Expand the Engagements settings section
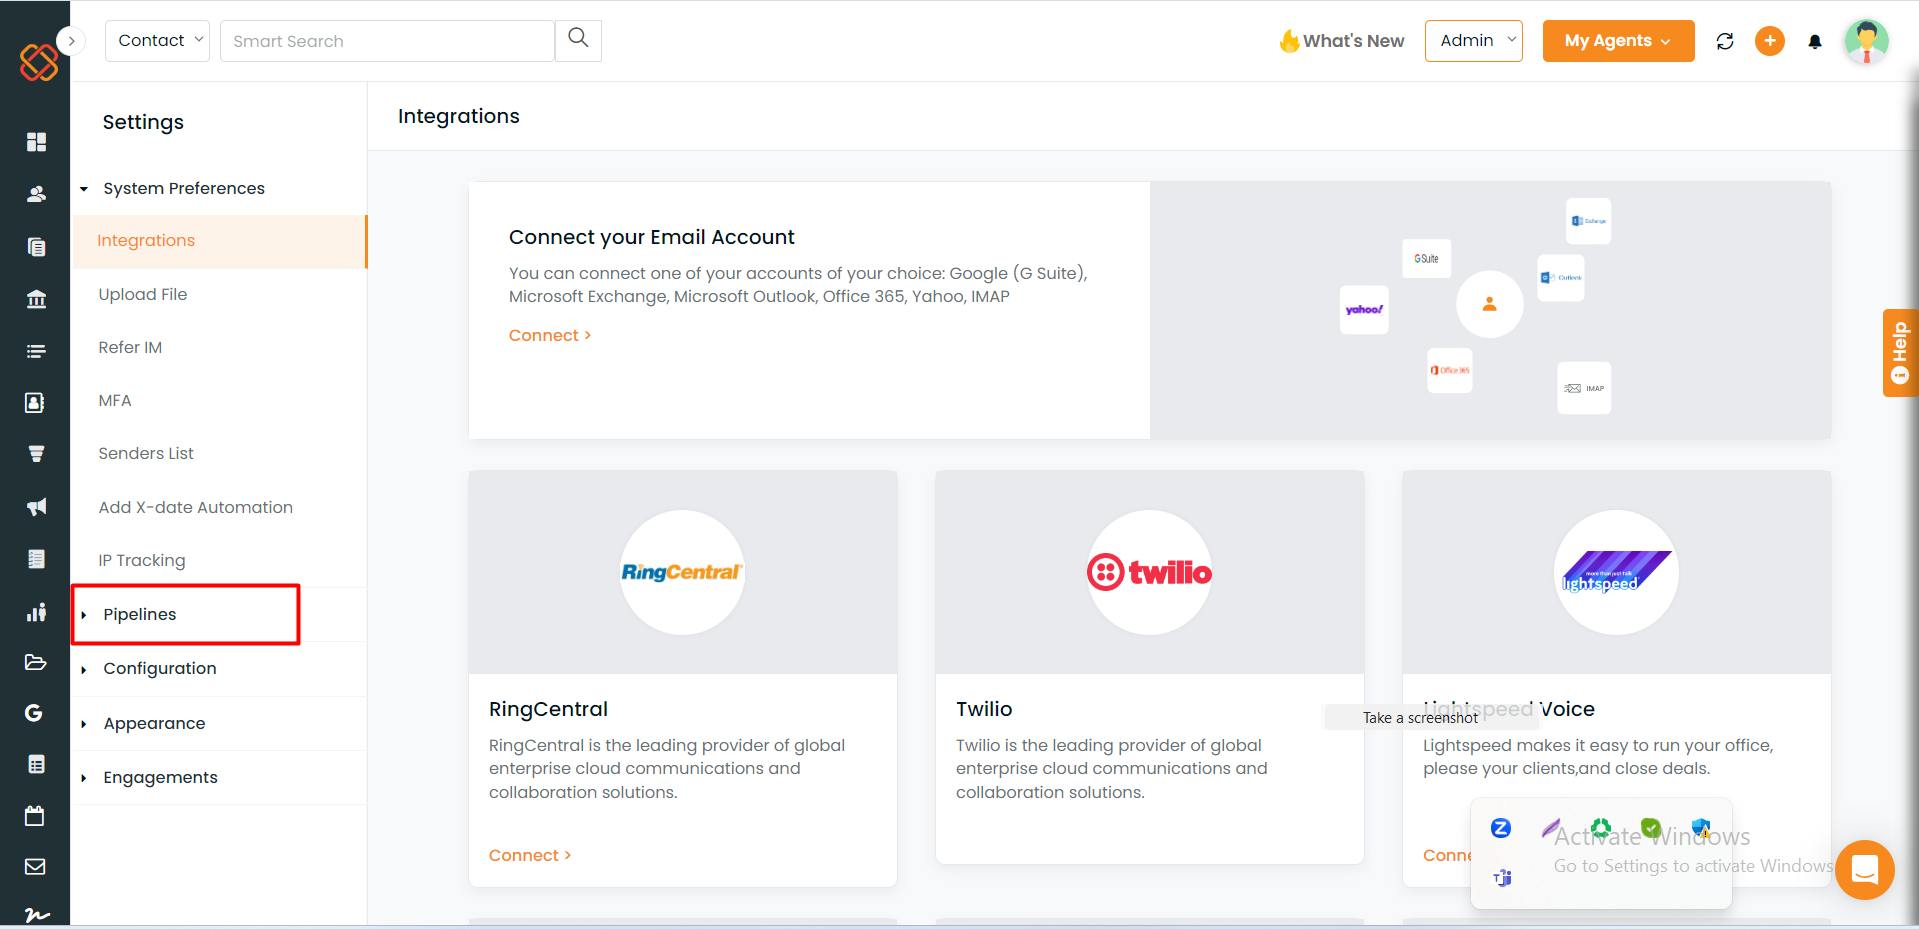The image size is (1919, 929). coord(160,777)
